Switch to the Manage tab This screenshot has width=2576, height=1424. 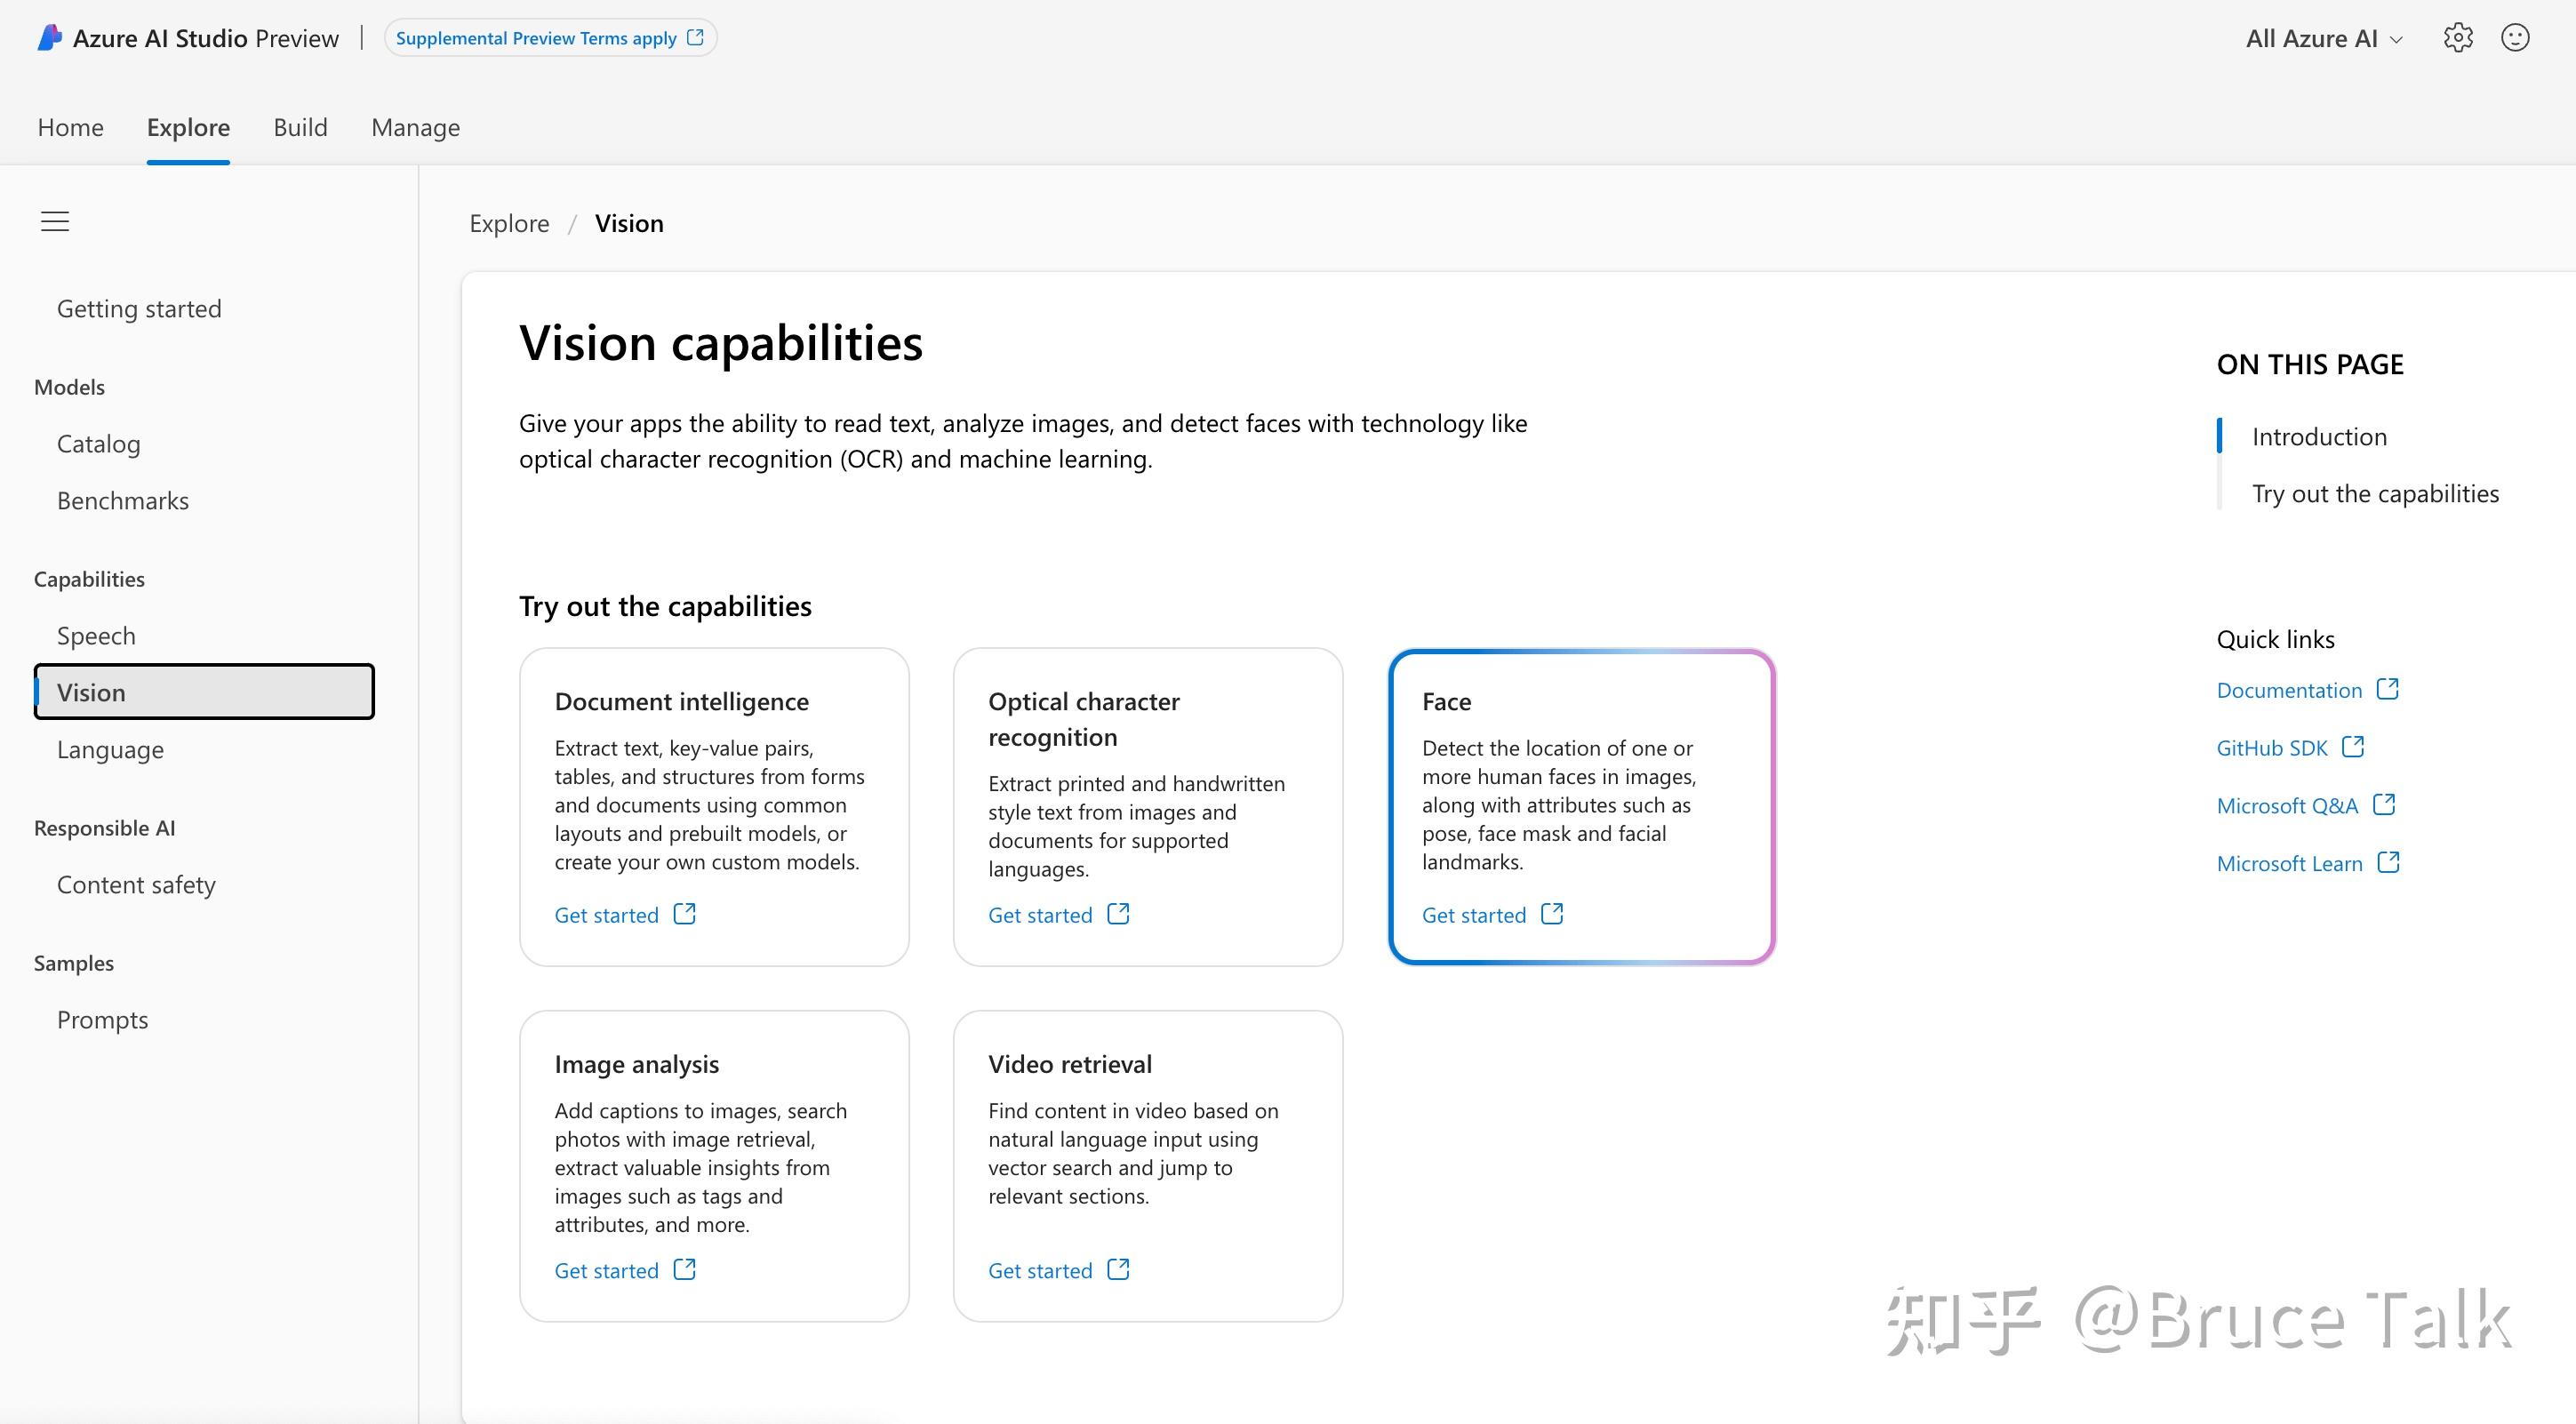pos(415,127)
